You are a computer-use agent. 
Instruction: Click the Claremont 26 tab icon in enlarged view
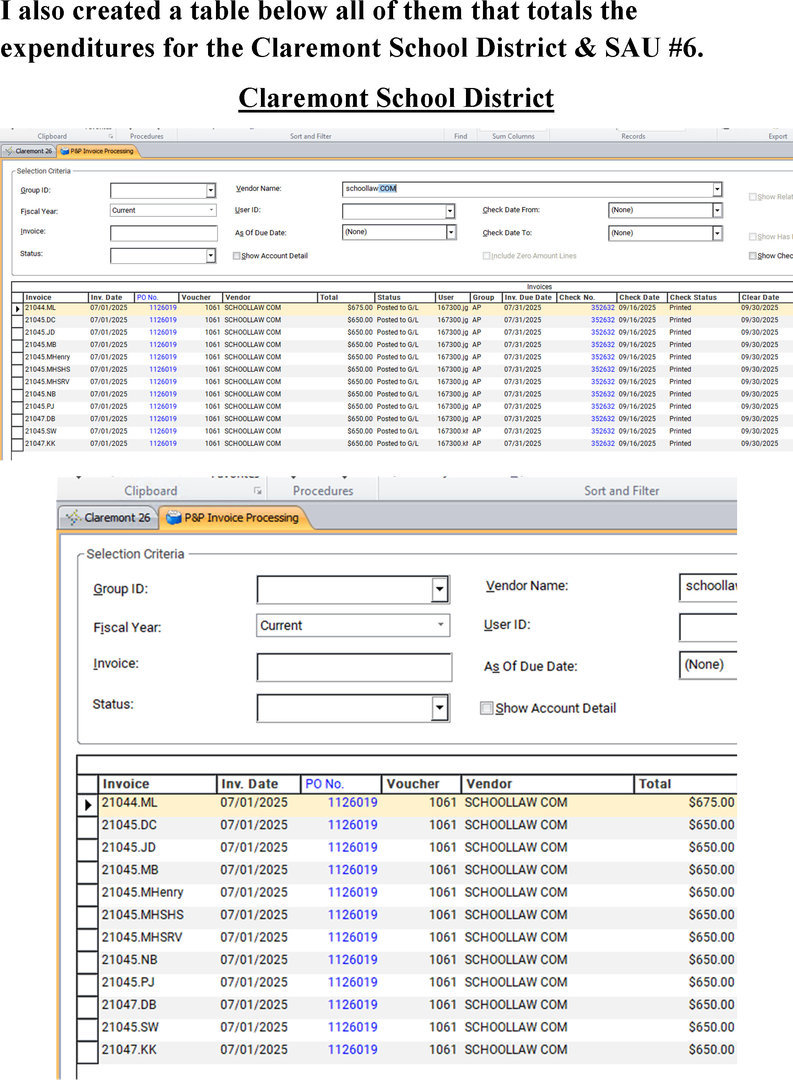tap(72, 518)
